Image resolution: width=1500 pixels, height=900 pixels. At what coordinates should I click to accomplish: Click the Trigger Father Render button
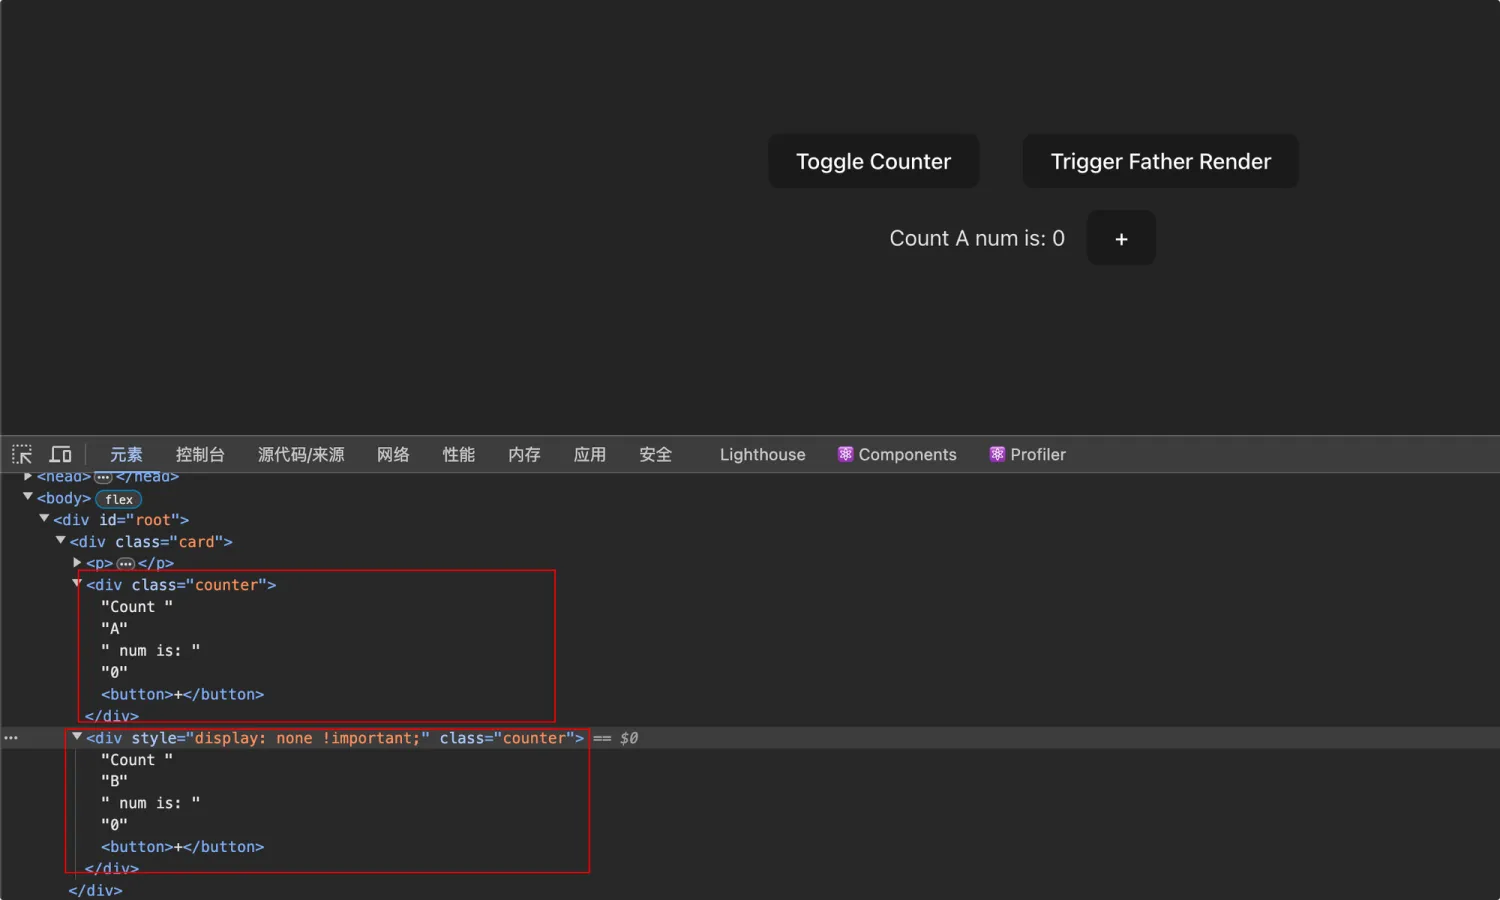pos(1160,161)
